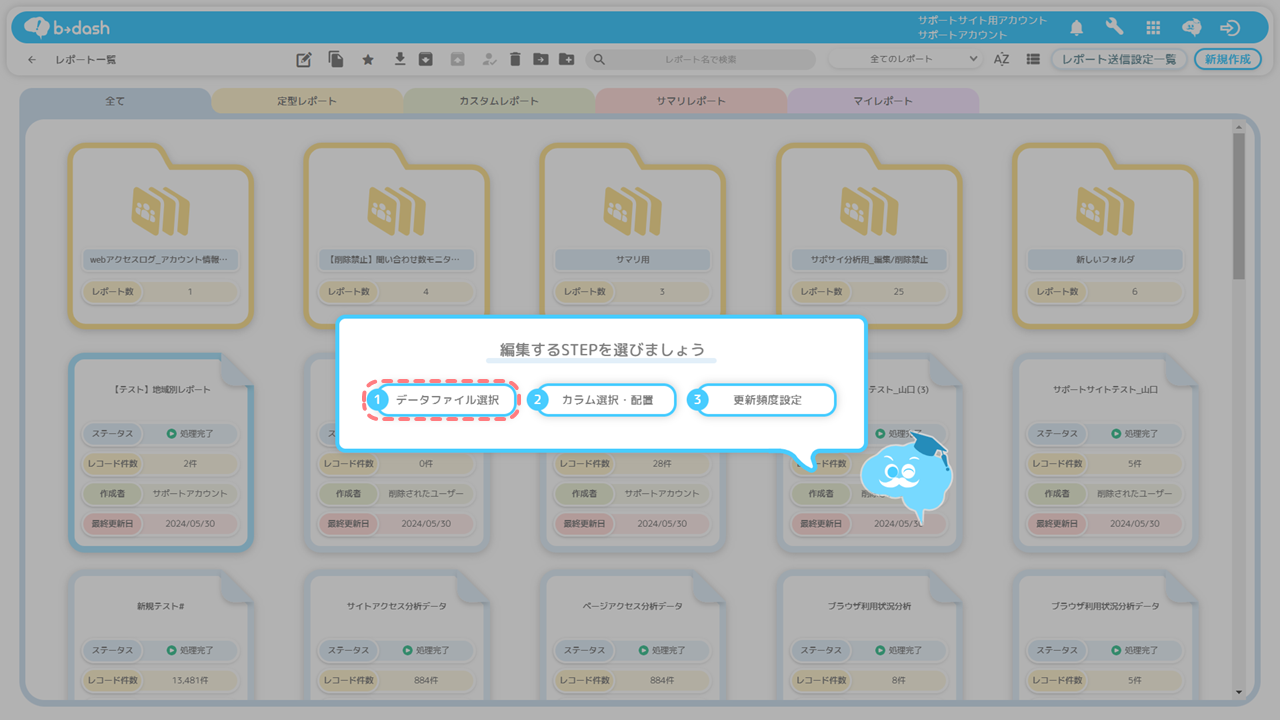Click the A-Z sort icon
This screenshot has height=720, width=1280.
(1001, 60)
